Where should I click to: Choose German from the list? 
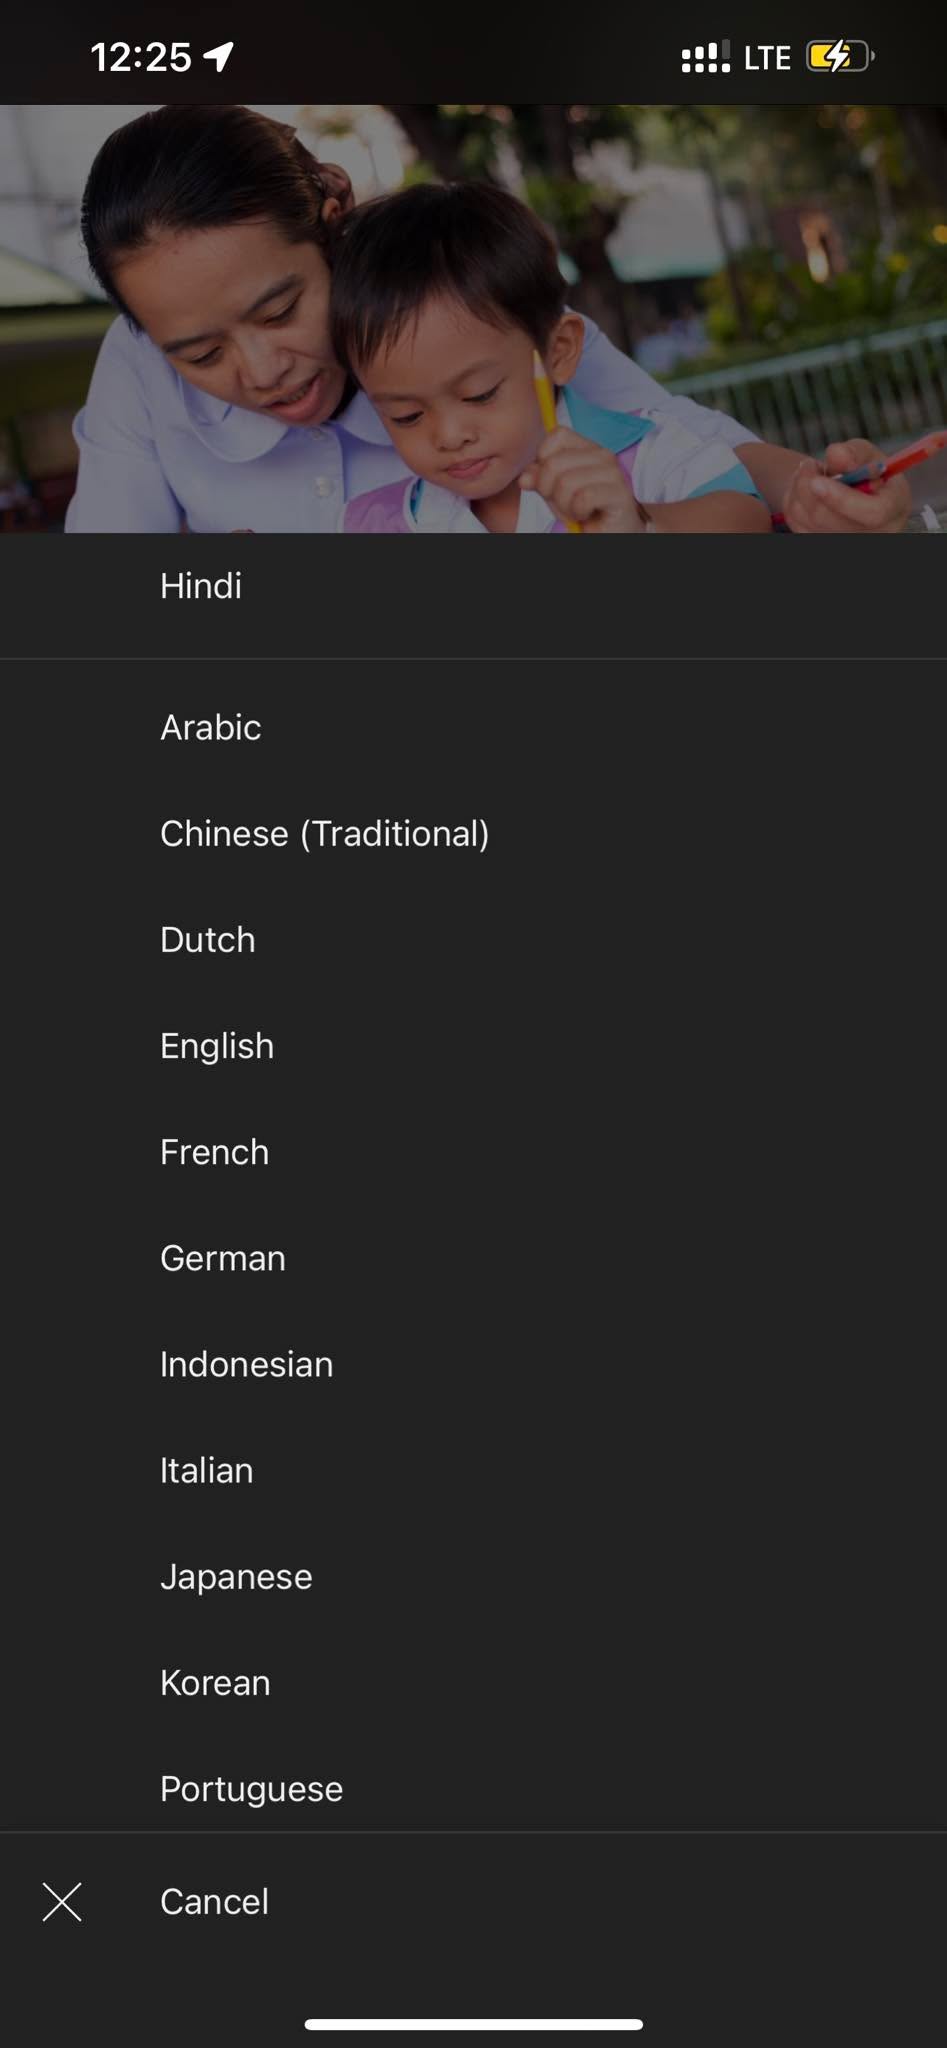click(473, 1258)
